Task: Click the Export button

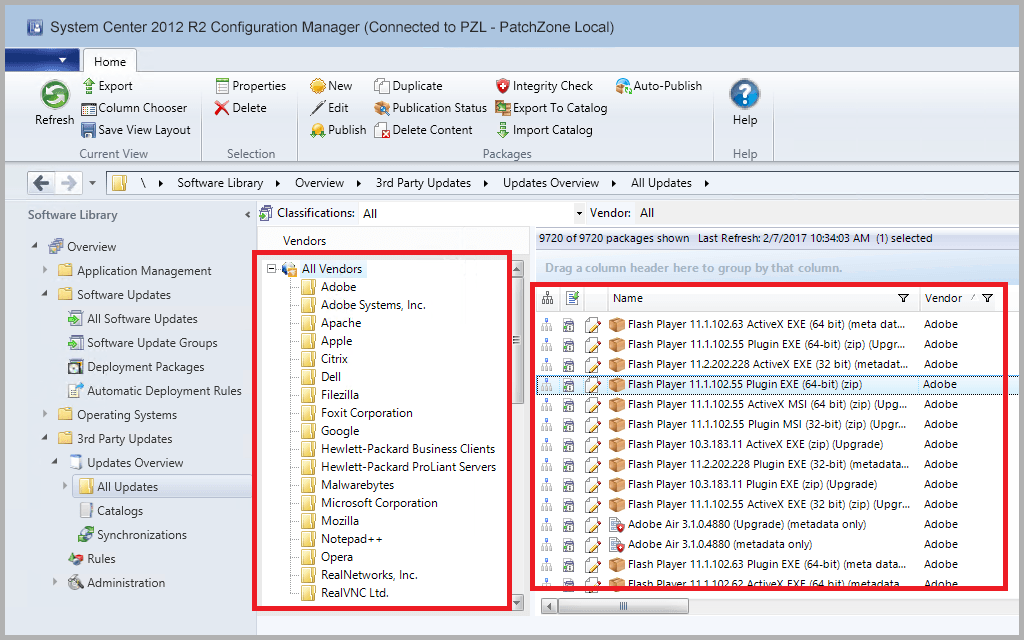Action: (x=108, y=86)
